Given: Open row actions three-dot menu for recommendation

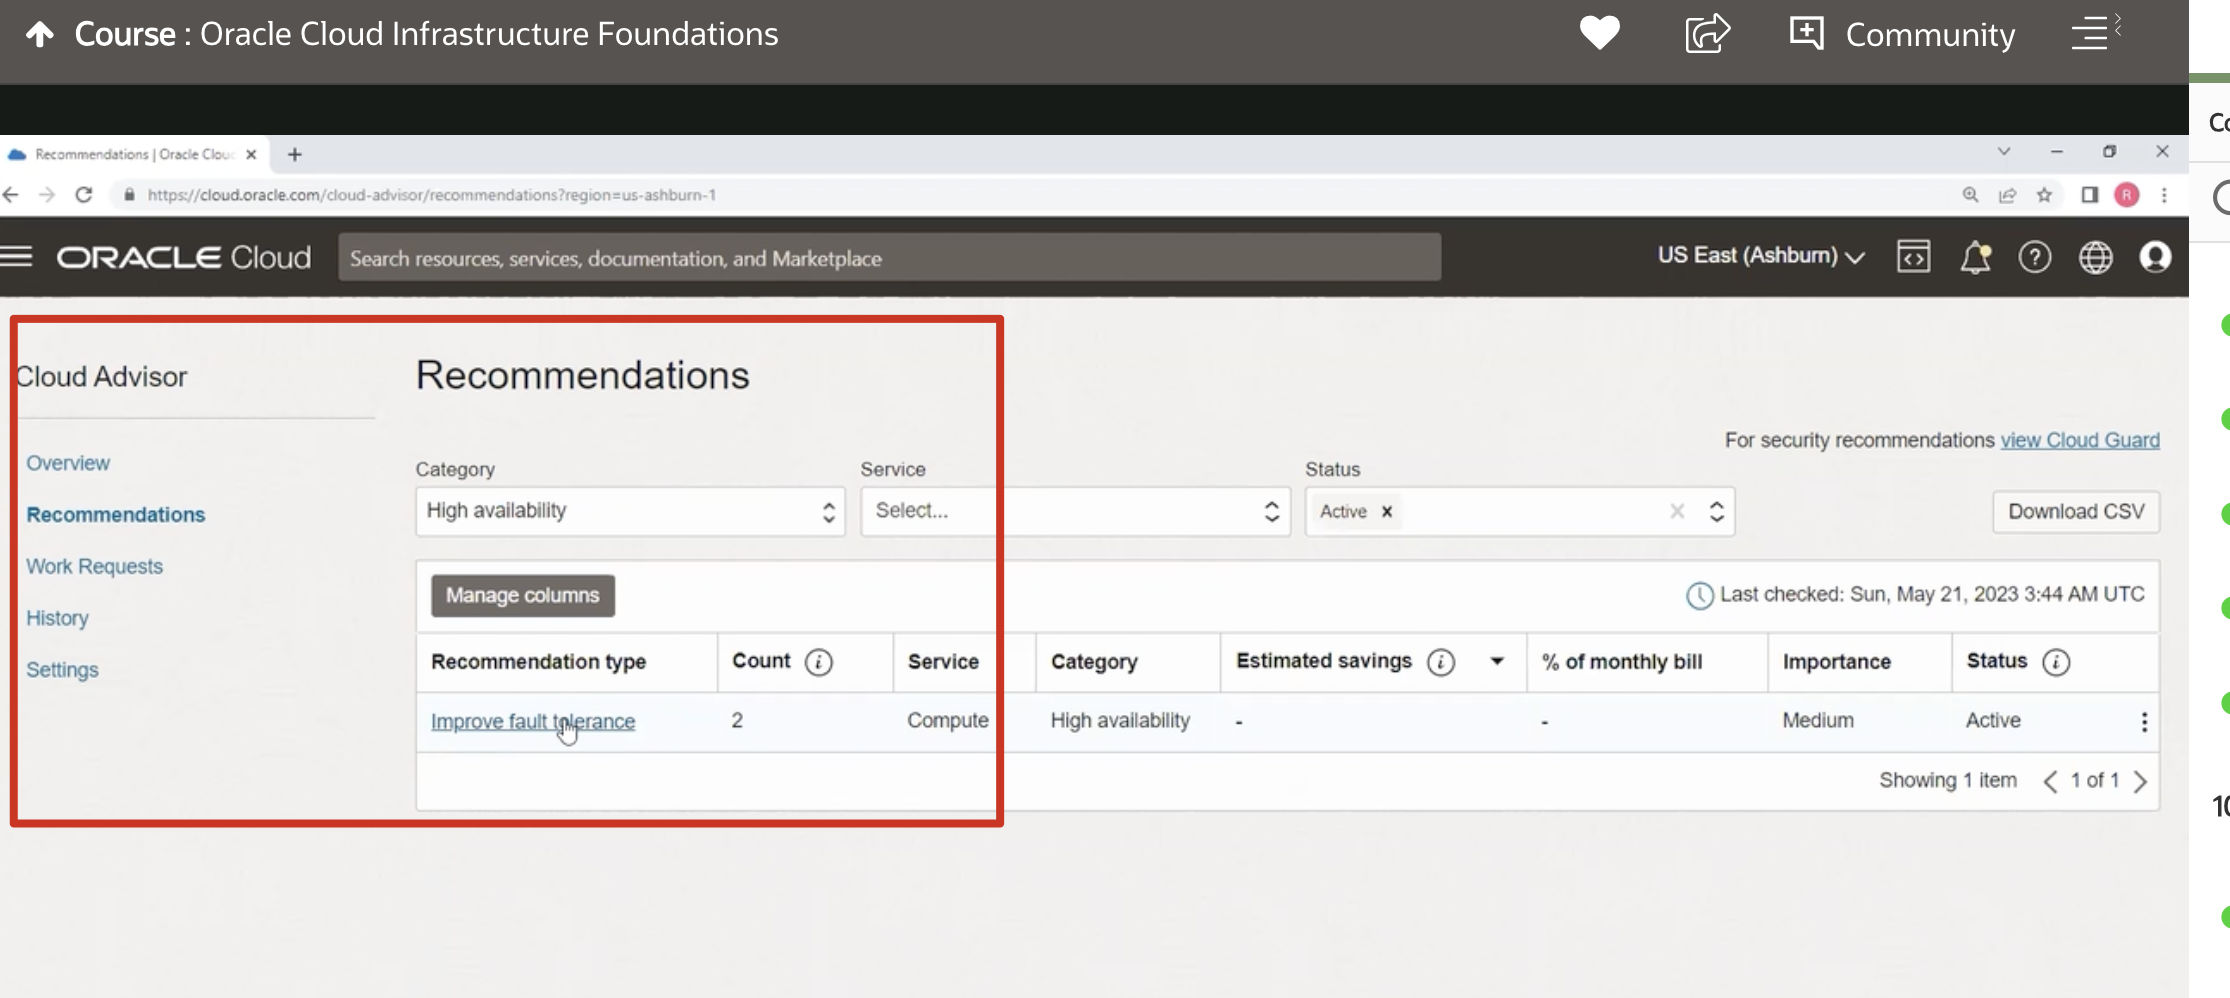Looking at the screenshot, I should 2144,722.
